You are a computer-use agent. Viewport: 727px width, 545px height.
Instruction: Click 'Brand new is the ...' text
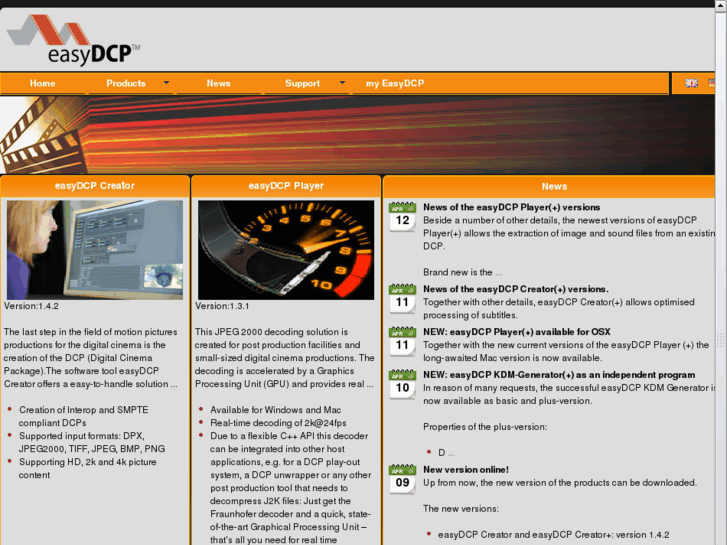462,272
